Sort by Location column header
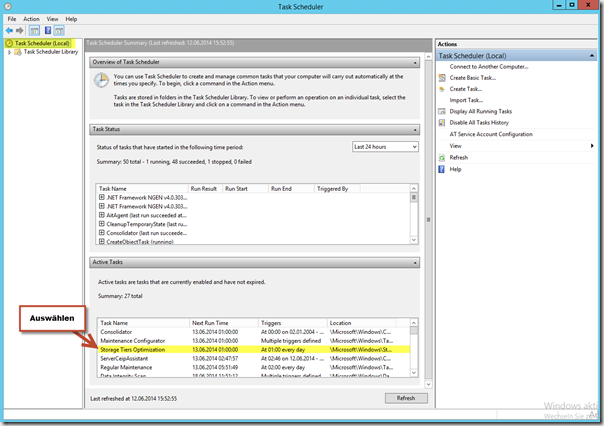This screenshot has width=604, height=426. pos(362,323)
